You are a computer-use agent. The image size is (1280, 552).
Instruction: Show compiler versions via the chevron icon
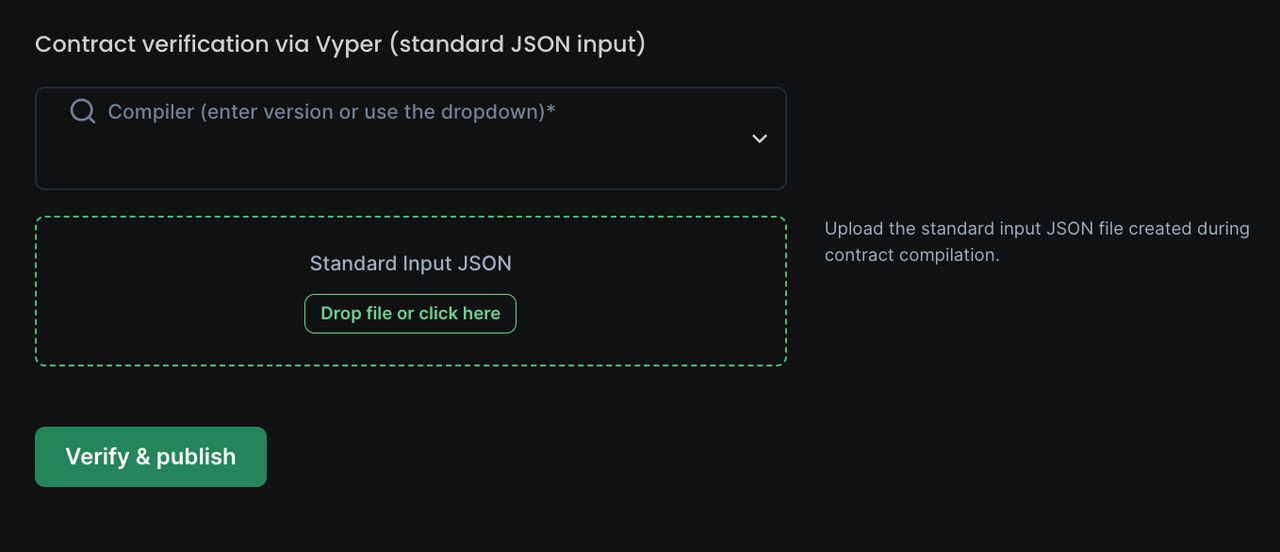[x=759, y=138]
